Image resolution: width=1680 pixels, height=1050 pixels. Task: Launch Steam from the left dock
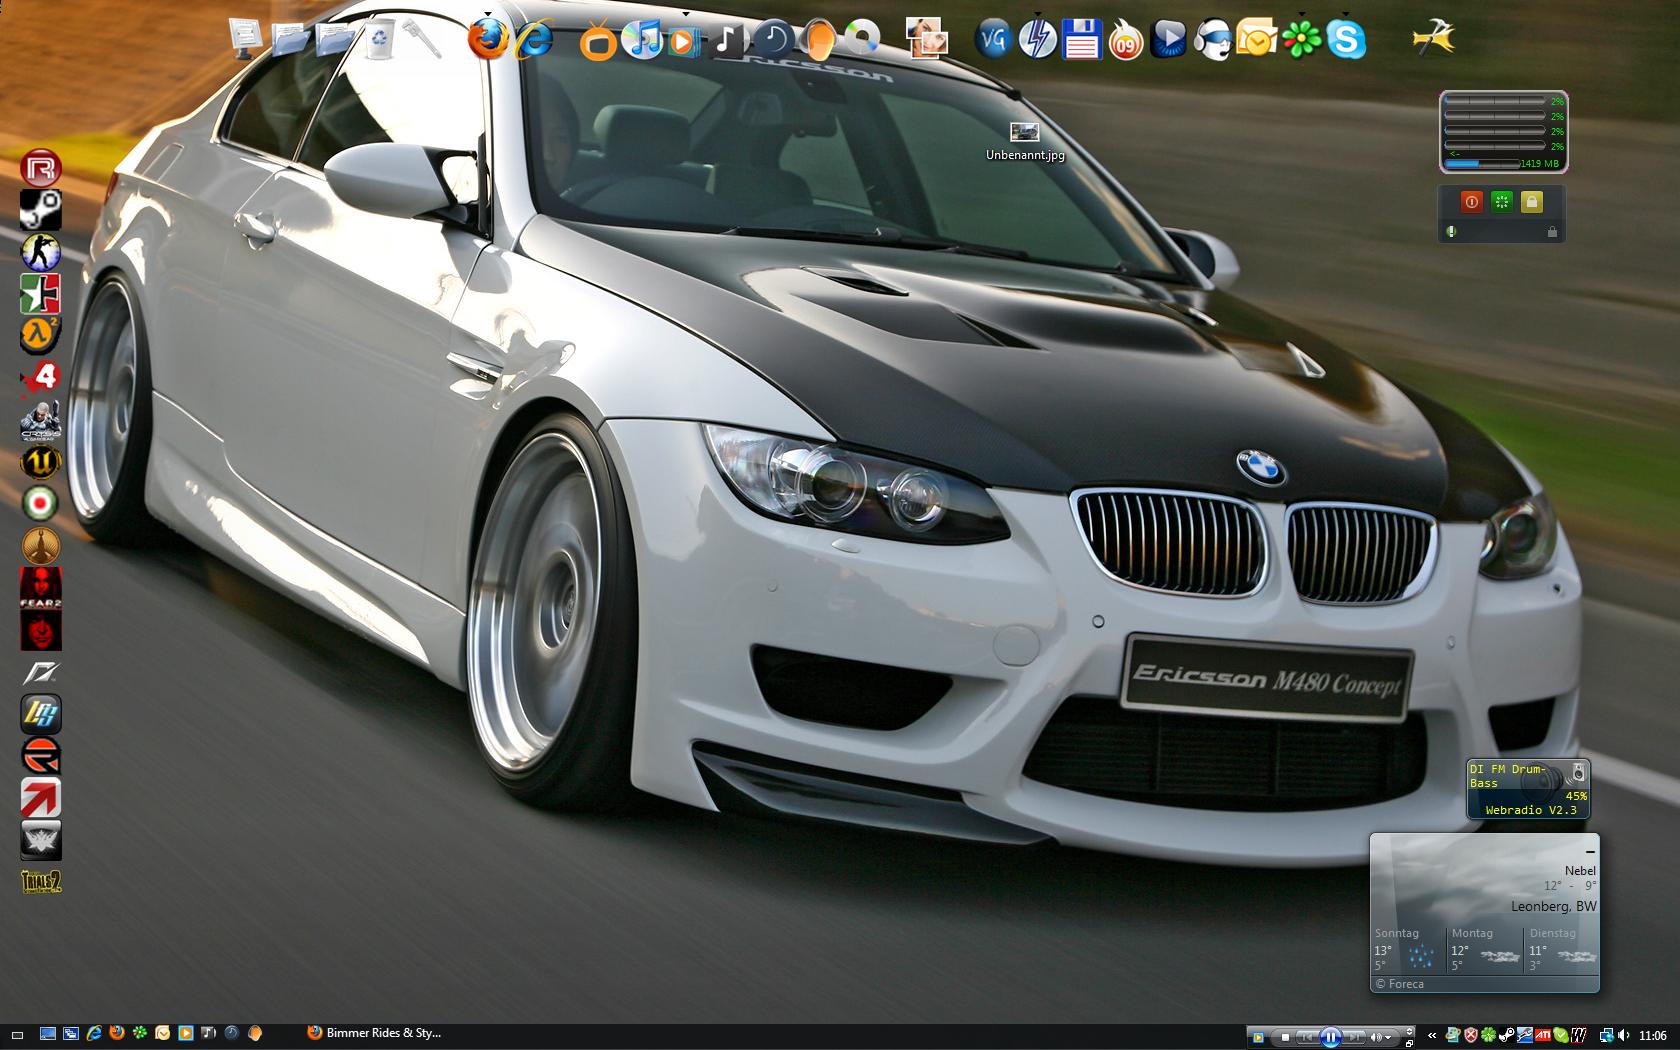[41, 210]
